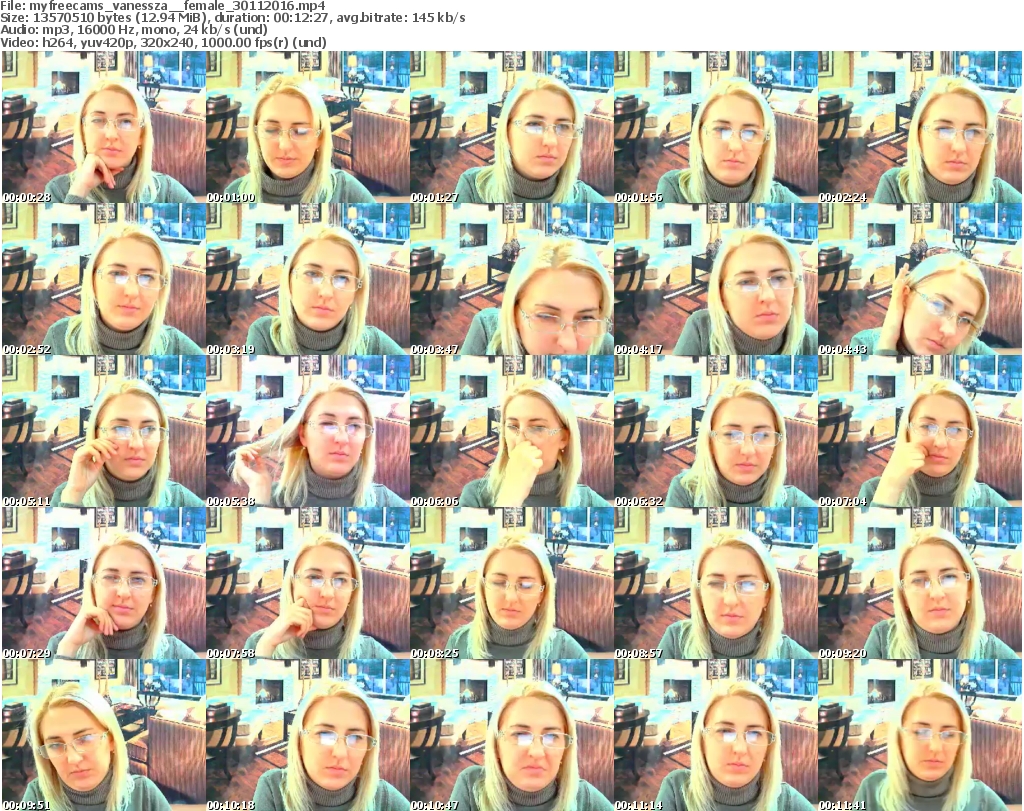This screenshot has height=811, width=1024.
Task: Click the File name line in header
Action: pos(163,6)
